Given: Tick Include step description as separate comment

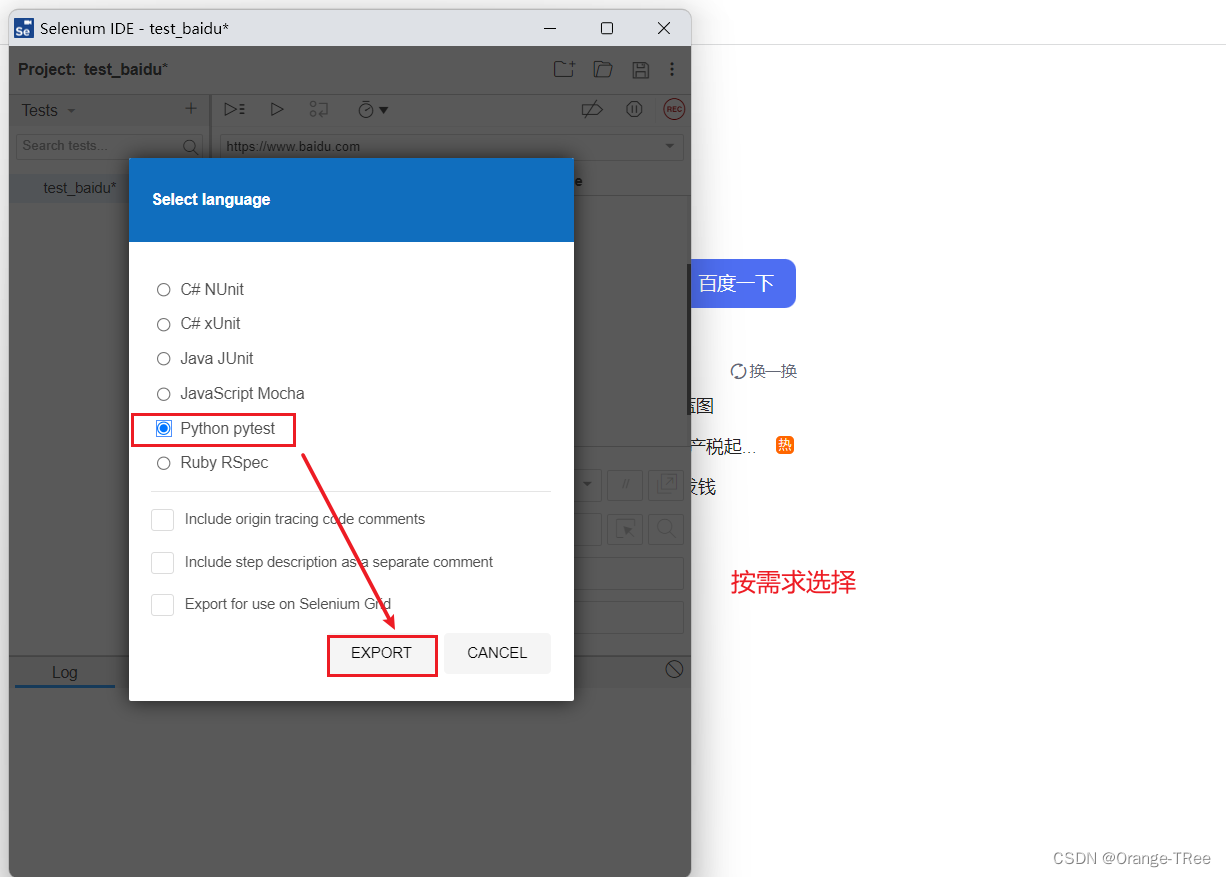Looking at the screenshot, I should pos(163,563).
